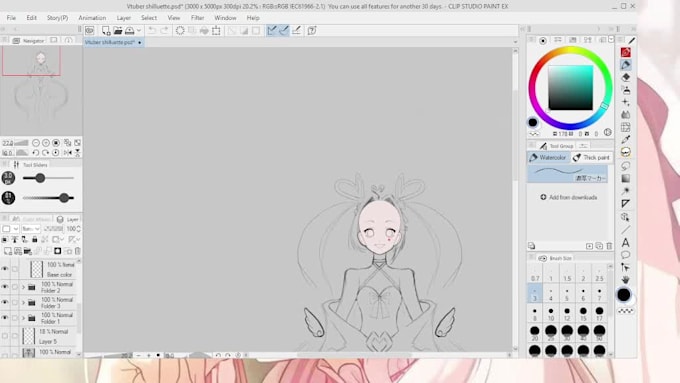Open the Animation menu
680x383 pixels.
pos(92,18)
